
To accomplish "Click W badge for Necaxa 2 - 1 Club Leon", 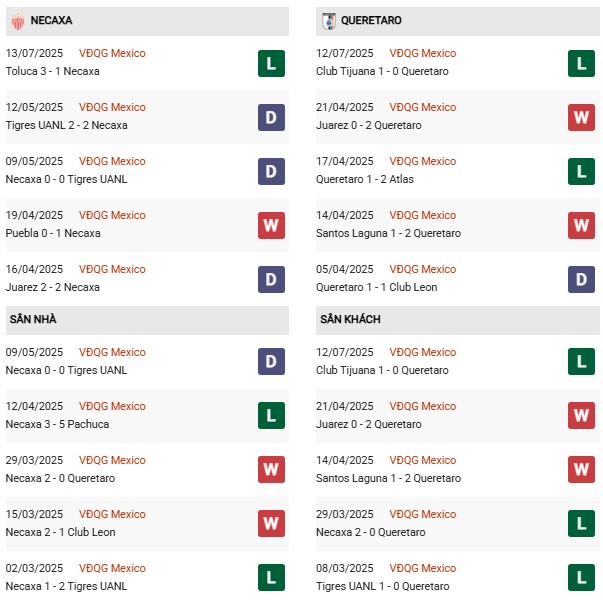I will [x=271, y=524].
